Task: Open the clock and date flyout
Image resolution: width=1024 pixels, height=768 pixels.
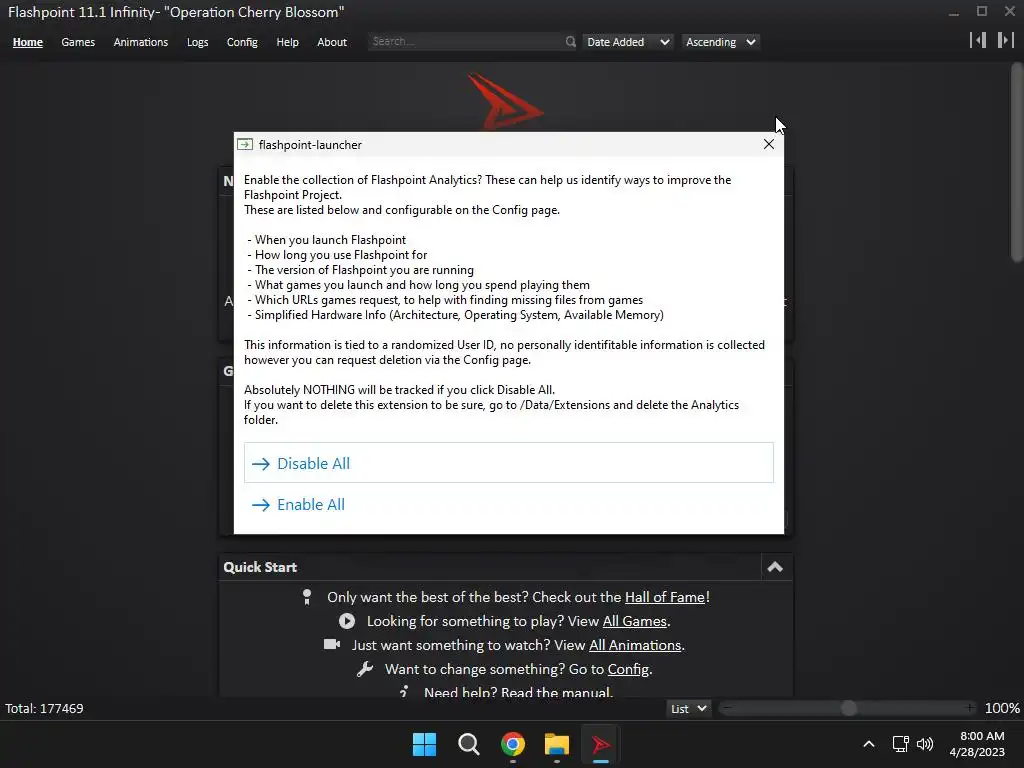Action: (x=977, y=744)
